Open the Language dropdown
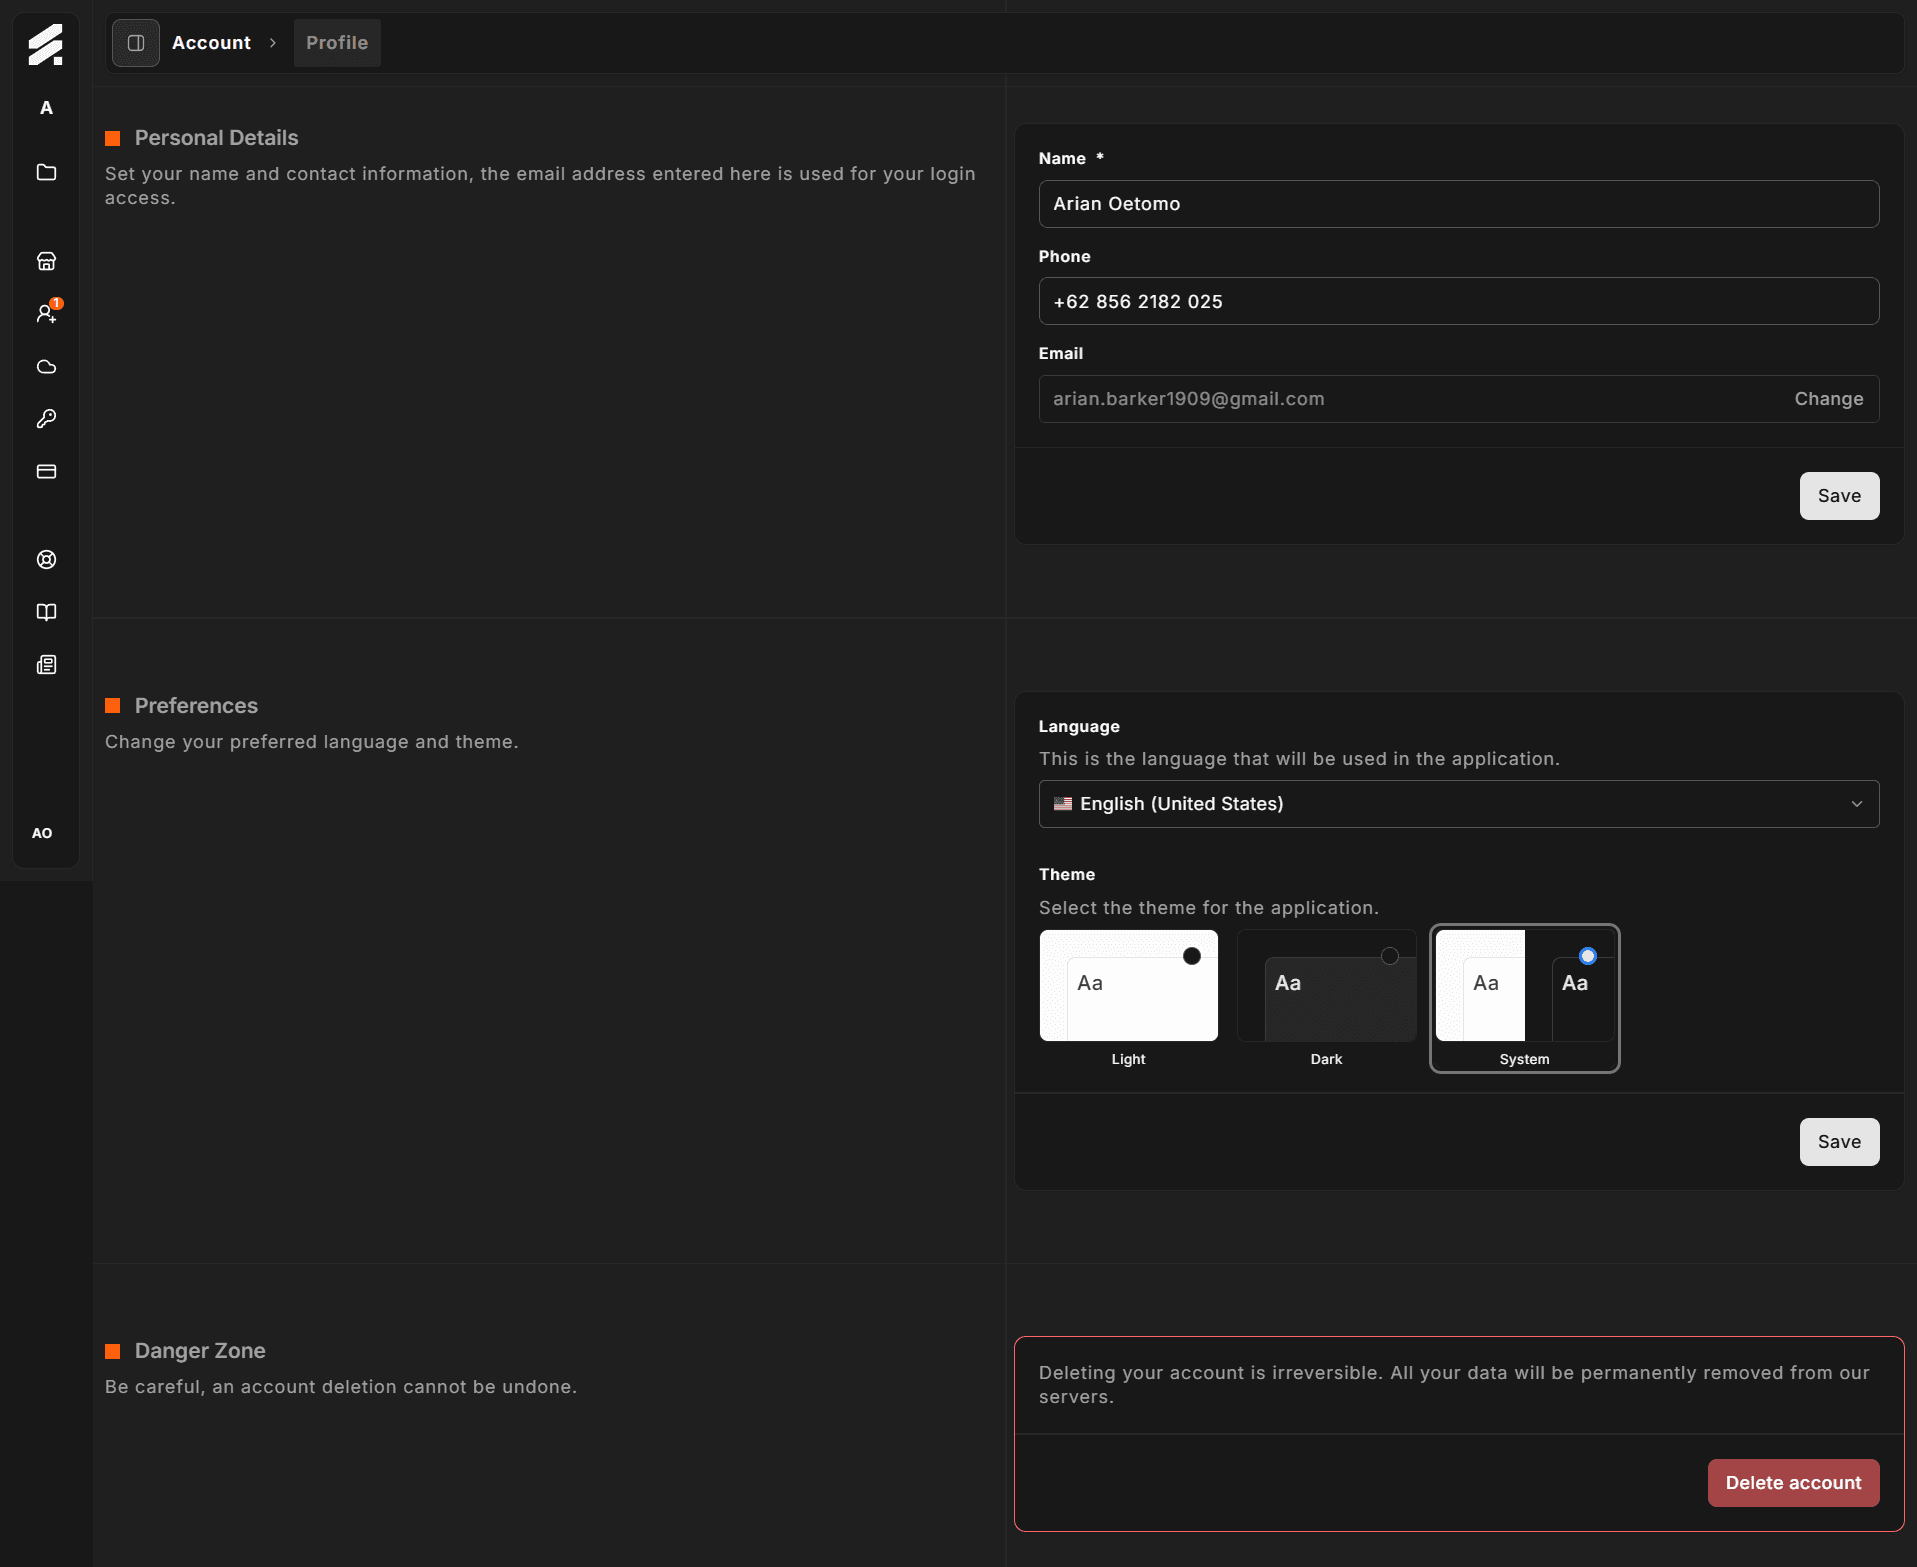1917x1567 pixels. (x=1458, y=804)
